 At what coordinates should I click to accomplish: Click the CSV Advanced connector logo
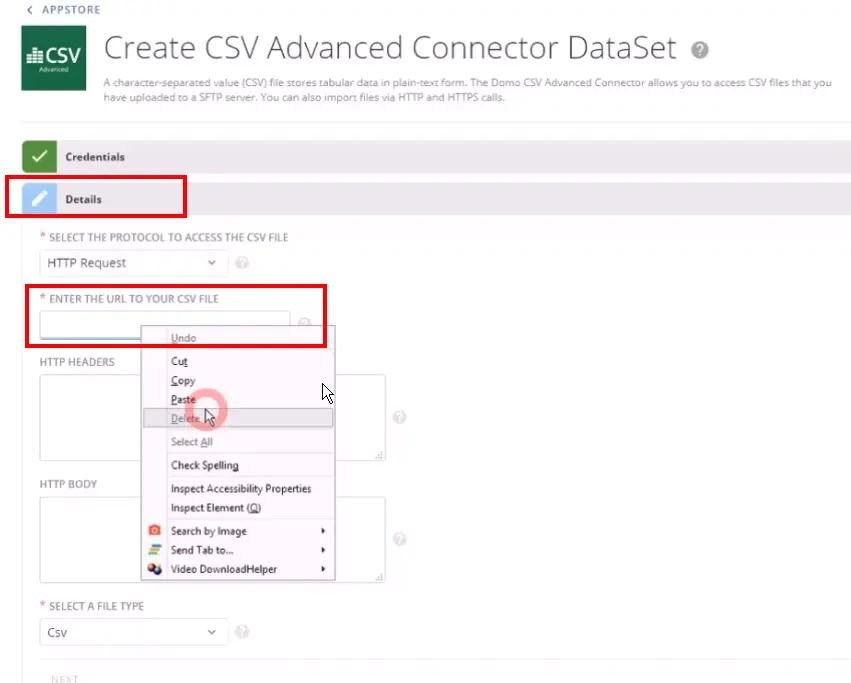click(52, 58)
